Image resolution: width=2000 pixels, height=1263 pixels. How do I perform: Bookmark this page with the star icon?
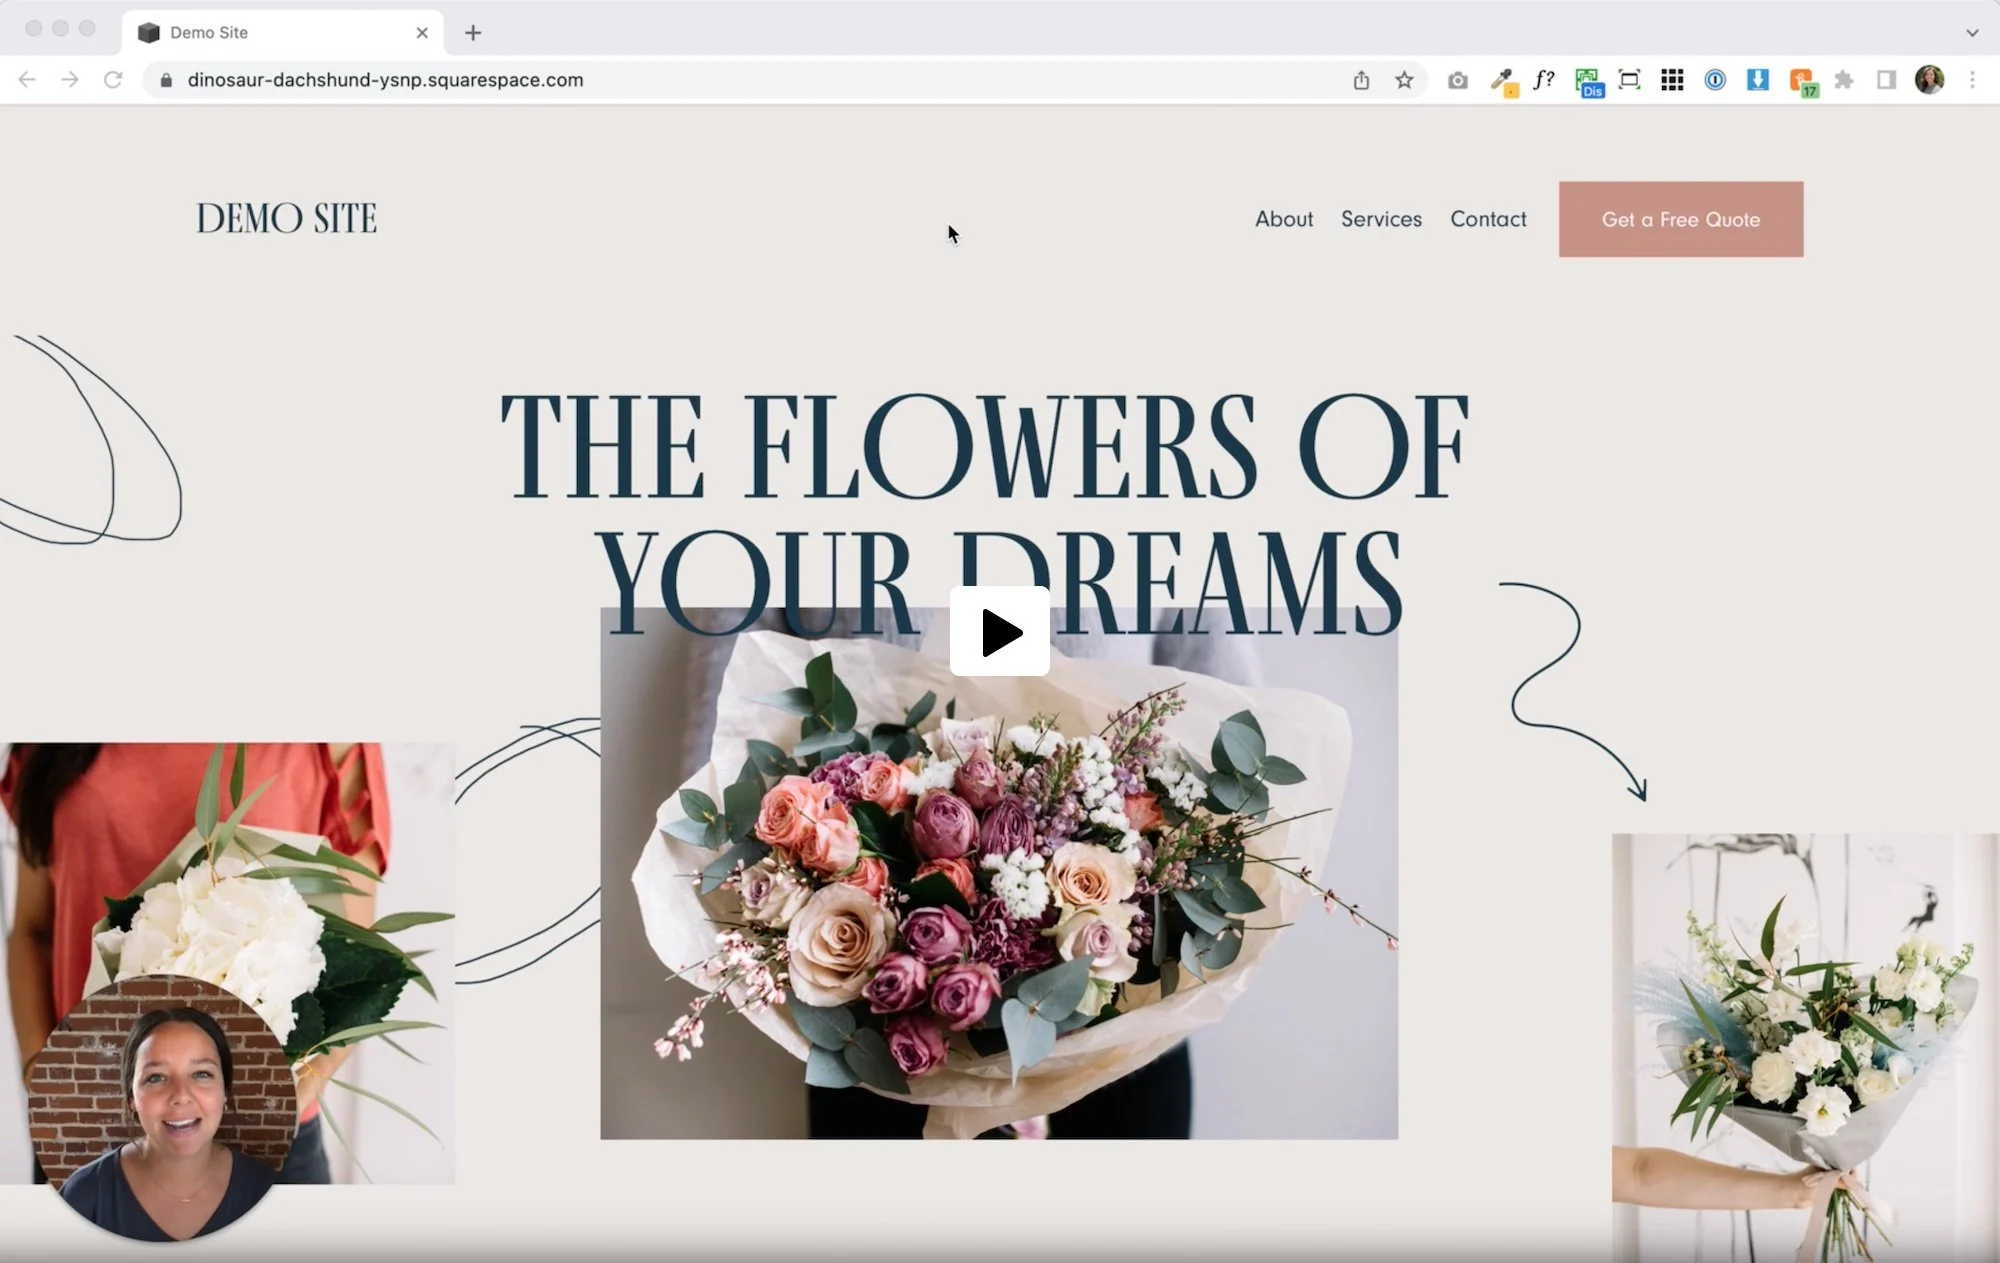tap(1404, 80)
